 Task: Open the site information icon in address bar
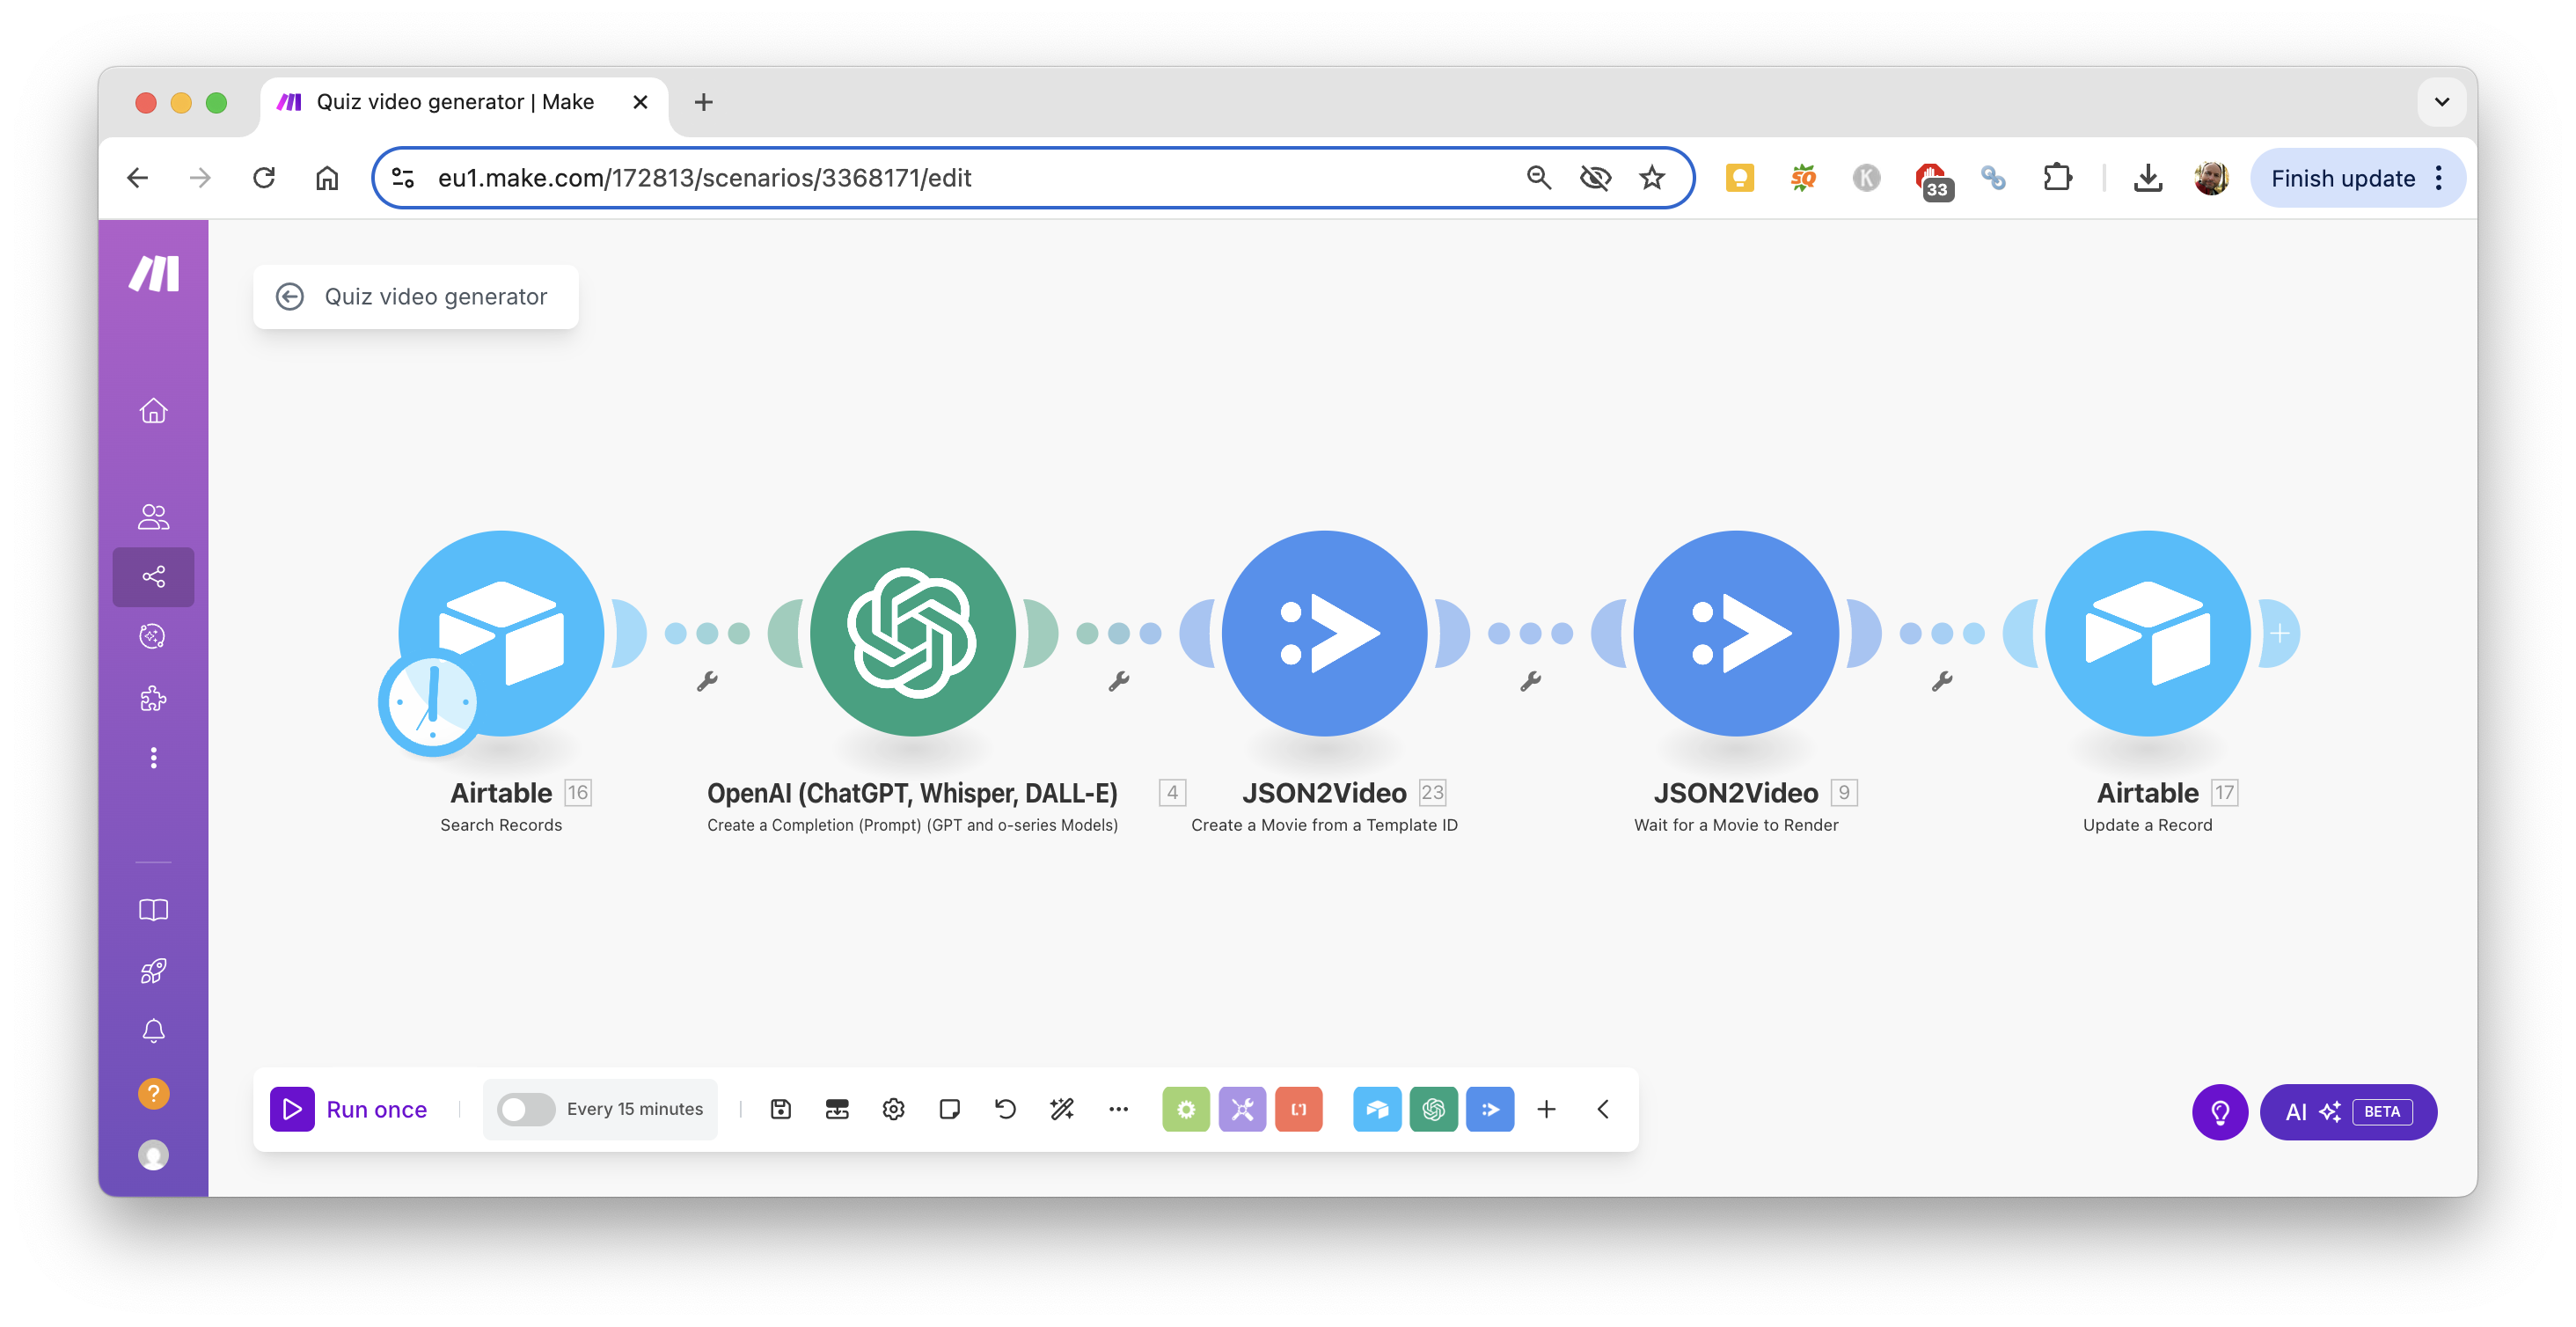pyautogui.click(x=403, y=178)
